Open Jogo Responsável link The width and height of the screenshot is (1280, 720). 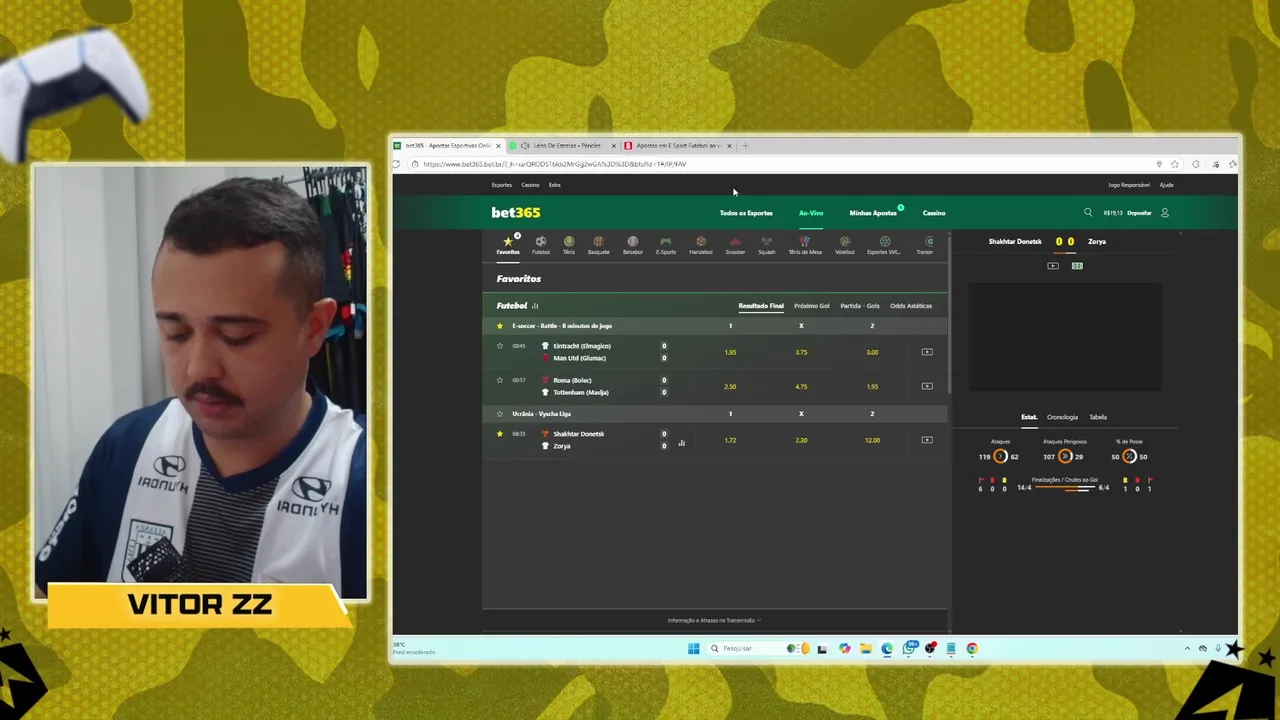click(1129, 185)
